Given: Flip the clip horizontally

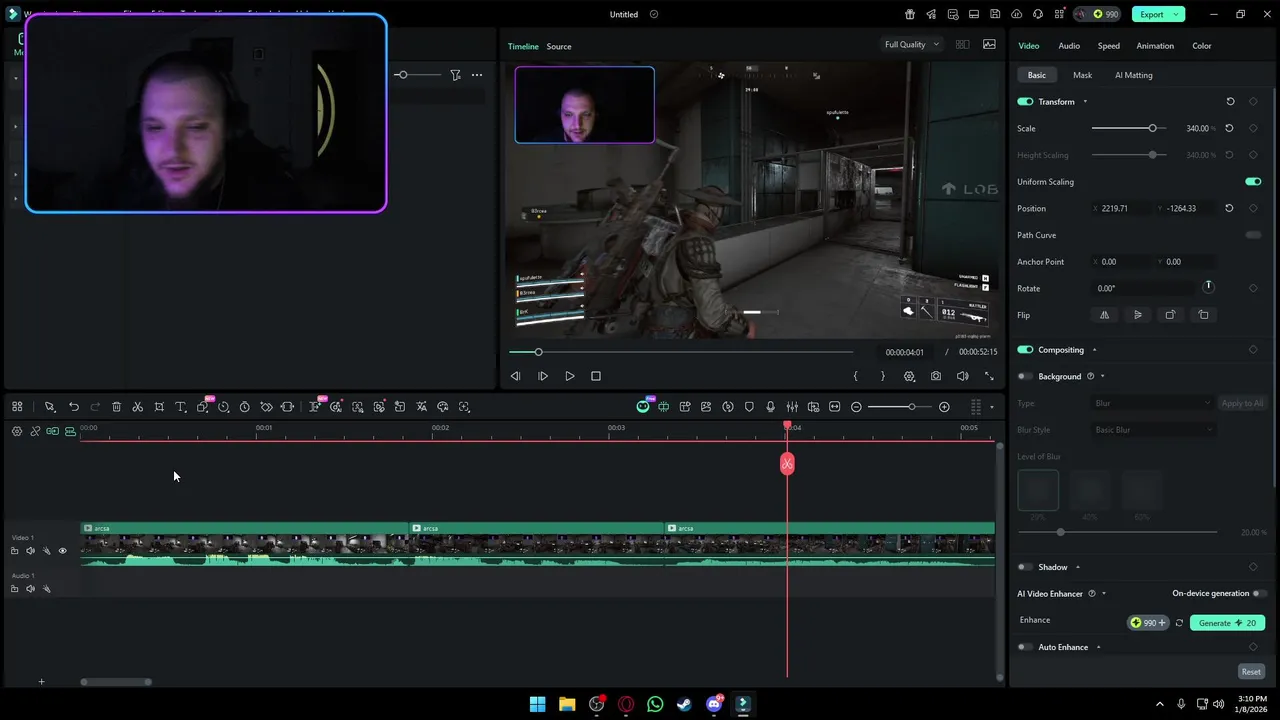Looking at the screenshot, I should coord(1104,315).
